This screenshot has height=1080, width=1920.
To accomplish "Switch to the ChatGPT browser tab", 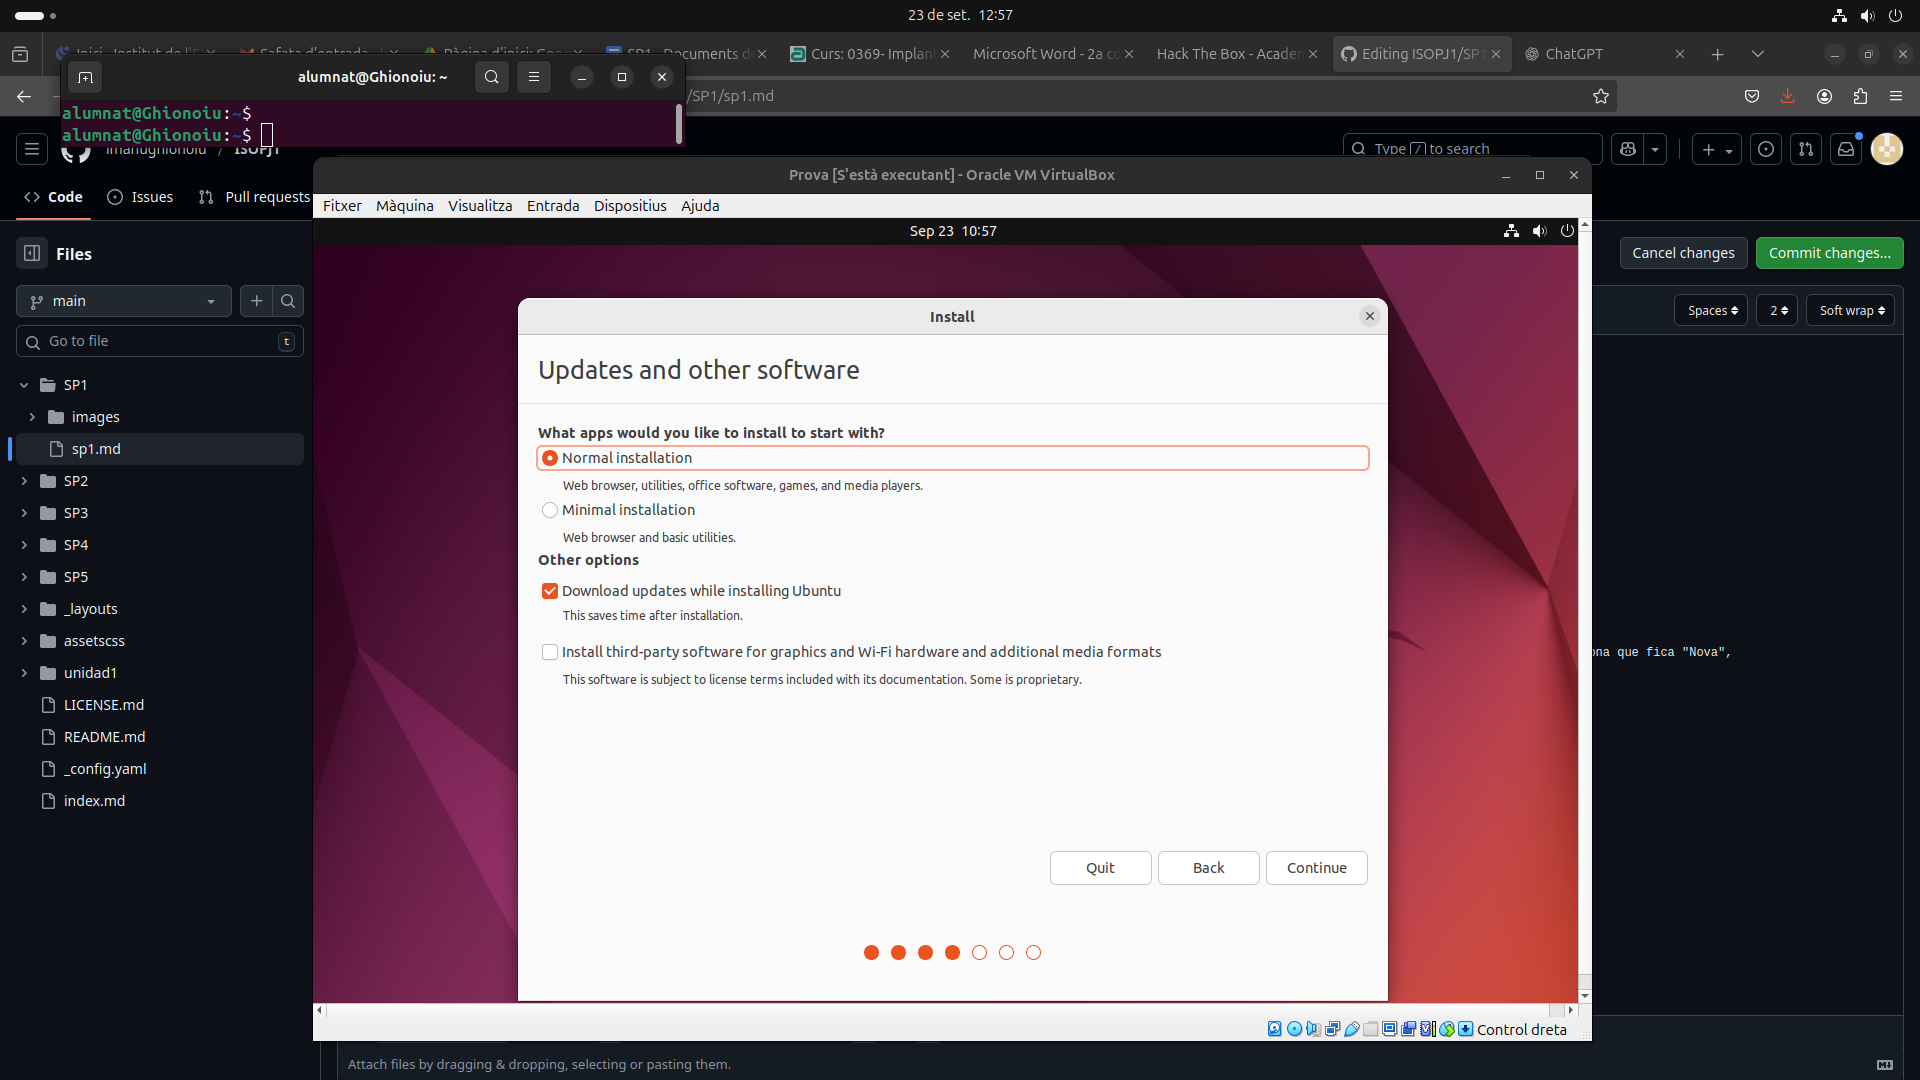I will point(1573,54).
